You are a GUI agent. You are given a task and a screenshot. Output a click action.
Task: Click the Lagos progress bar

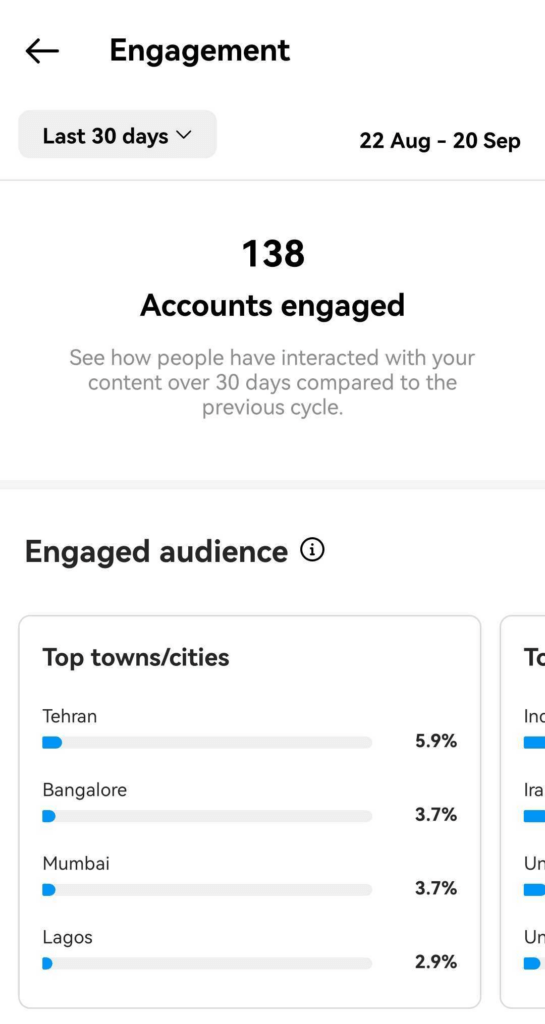coord(207,963)
